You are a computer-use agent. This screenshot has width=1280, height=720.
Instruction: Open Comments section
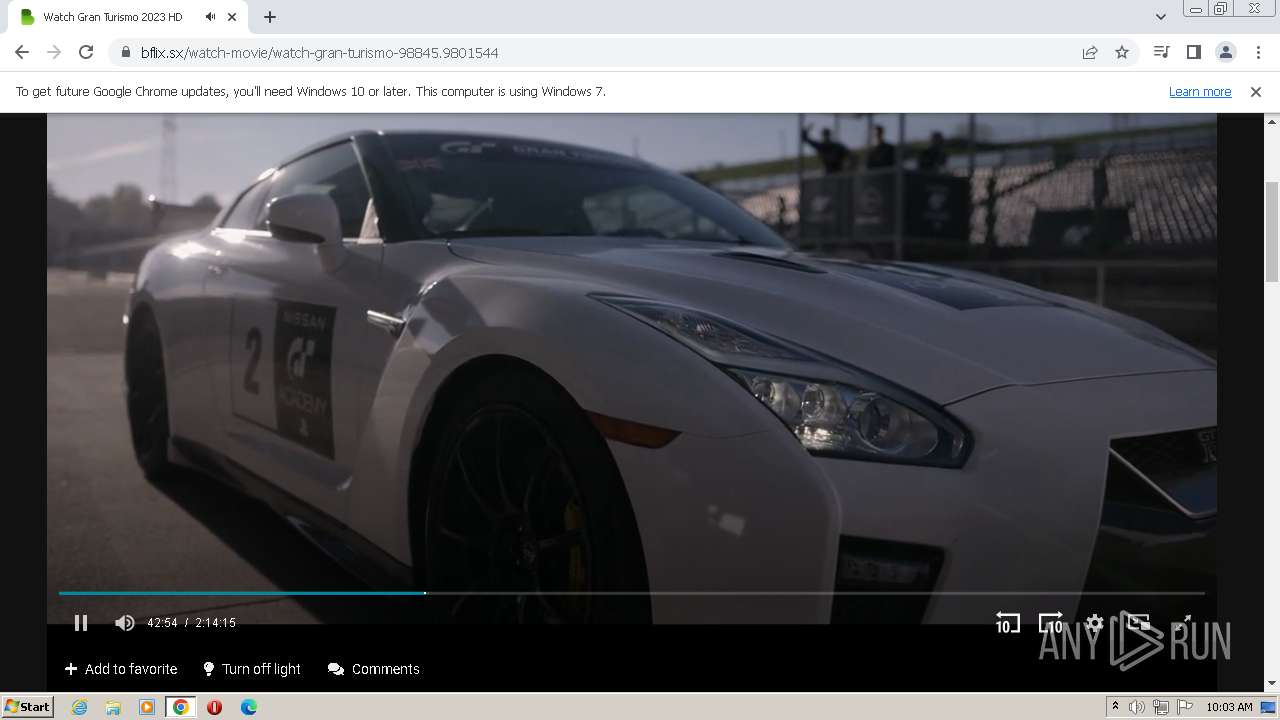pos(374,669)
